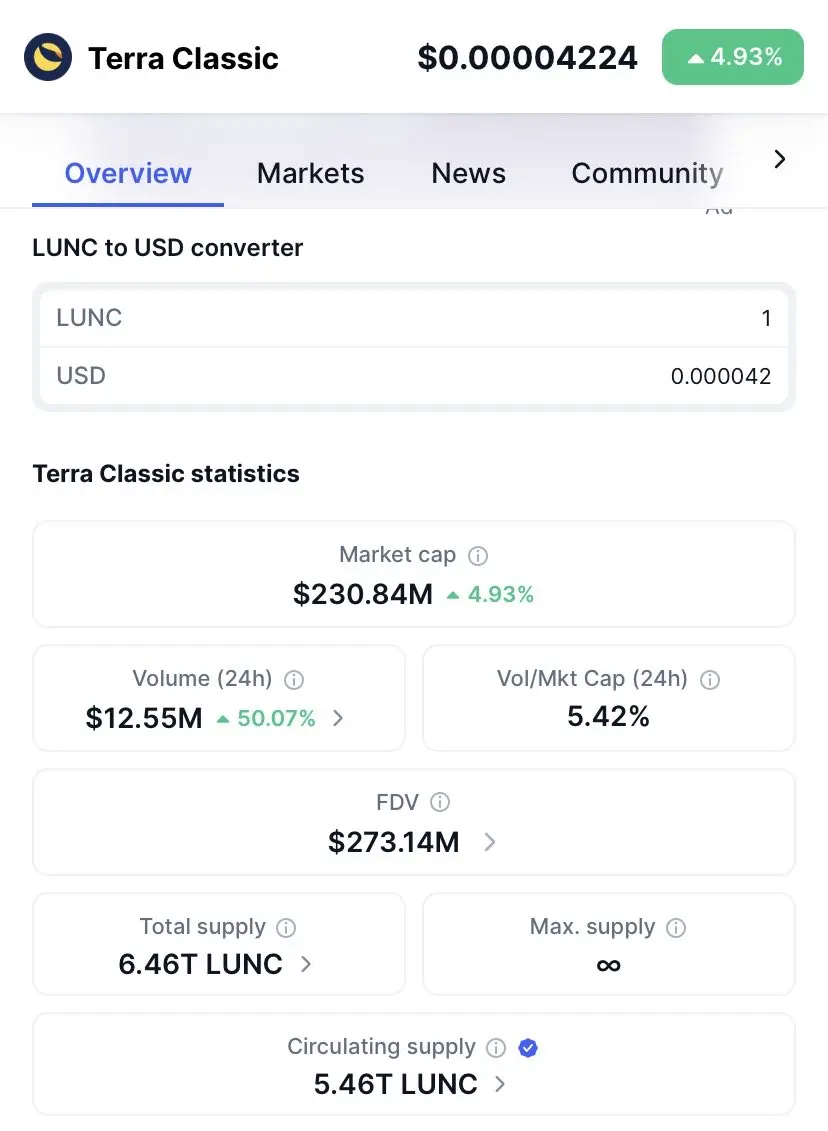Viewport: 828px width, 1131px height.
Task: Click the Market cap info icon
Action: coord(479,555)
